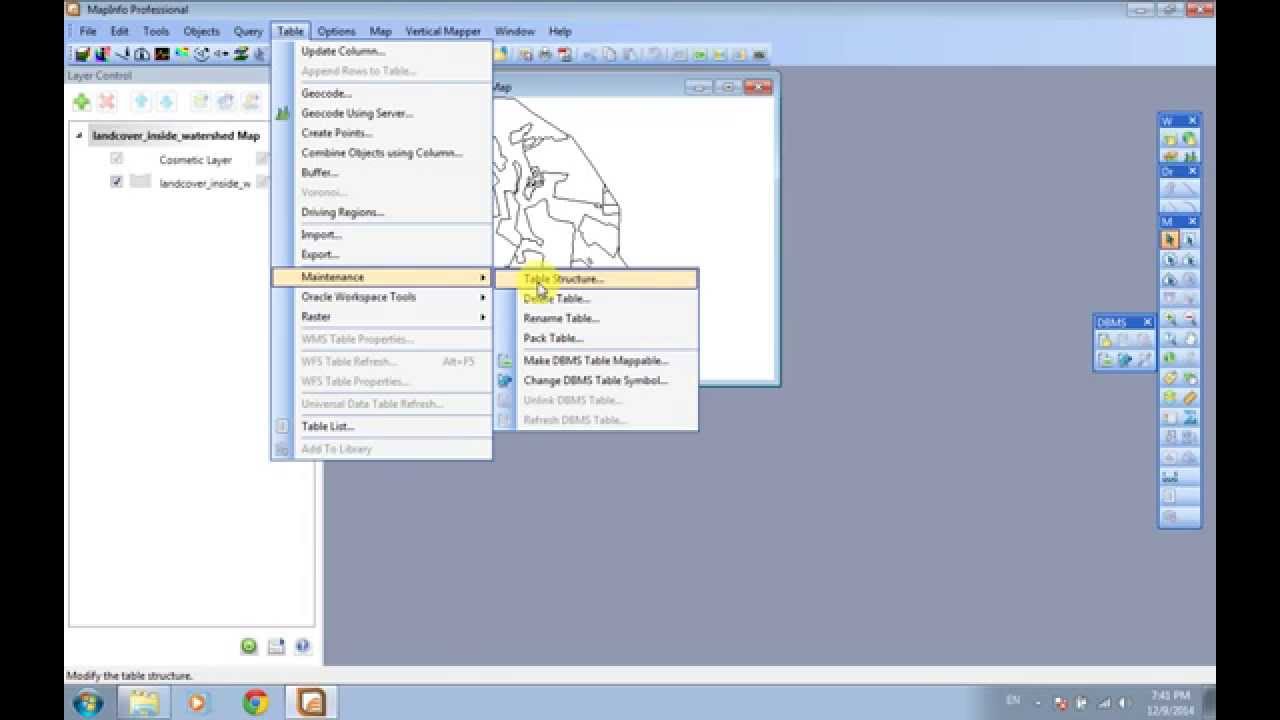1280x720 pixels.
Task: Click green round icon below layer list
Action: [249, 646]
